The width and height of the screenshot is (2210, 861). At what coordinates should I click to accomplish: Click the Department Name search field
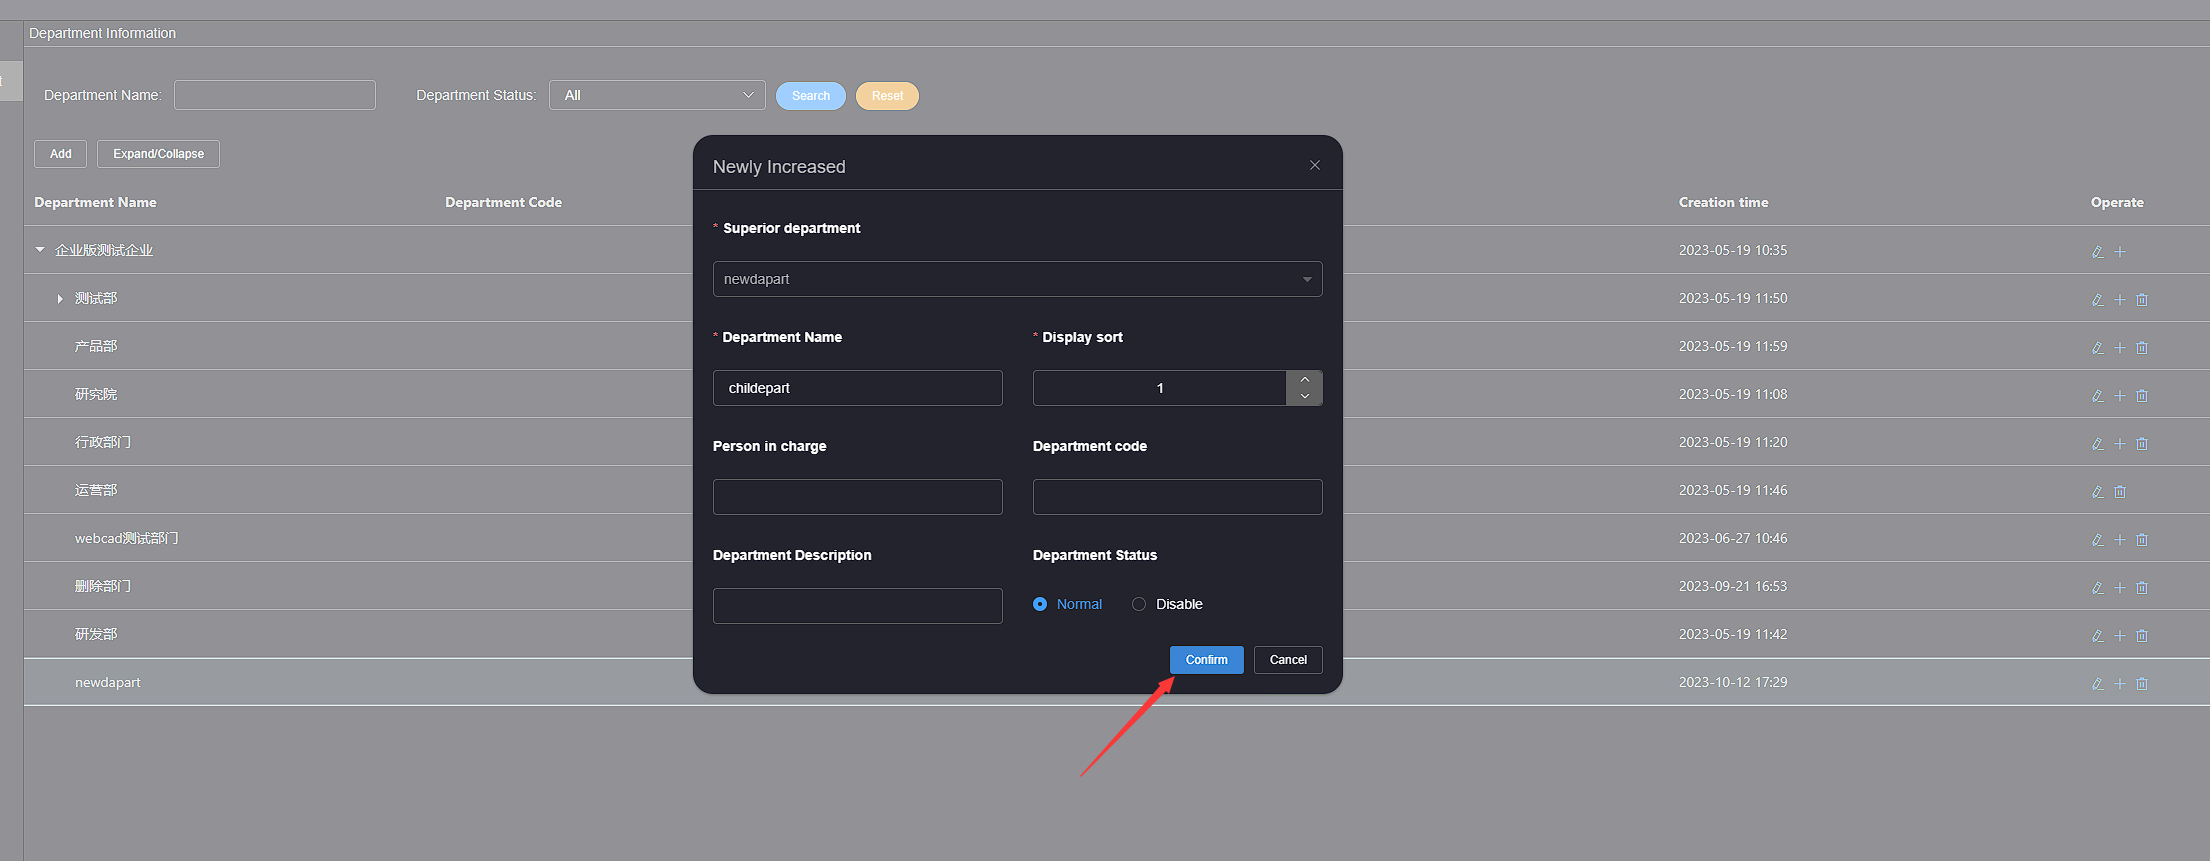tap(275, 95)
